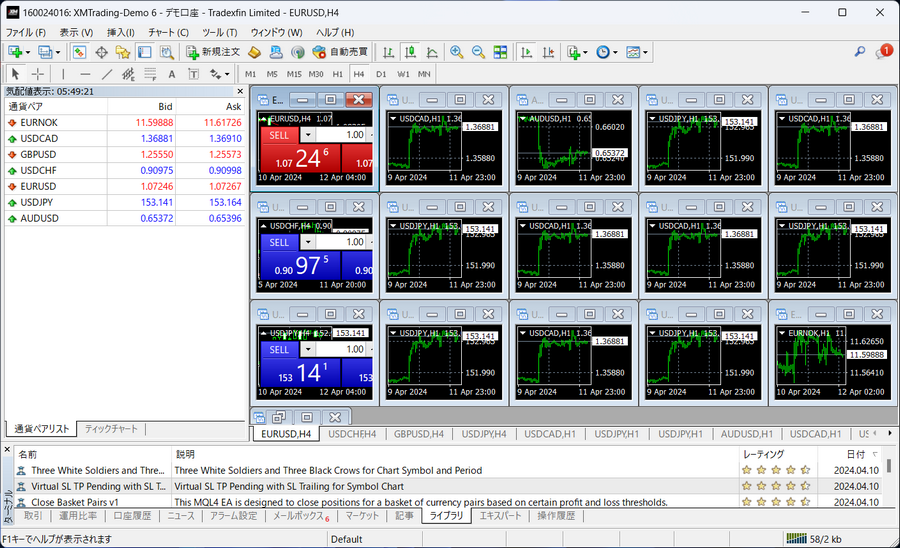This screenshot has height=548, width=900.
Task: Toggle the Market Watch window icon
Action: pos(79,52)
